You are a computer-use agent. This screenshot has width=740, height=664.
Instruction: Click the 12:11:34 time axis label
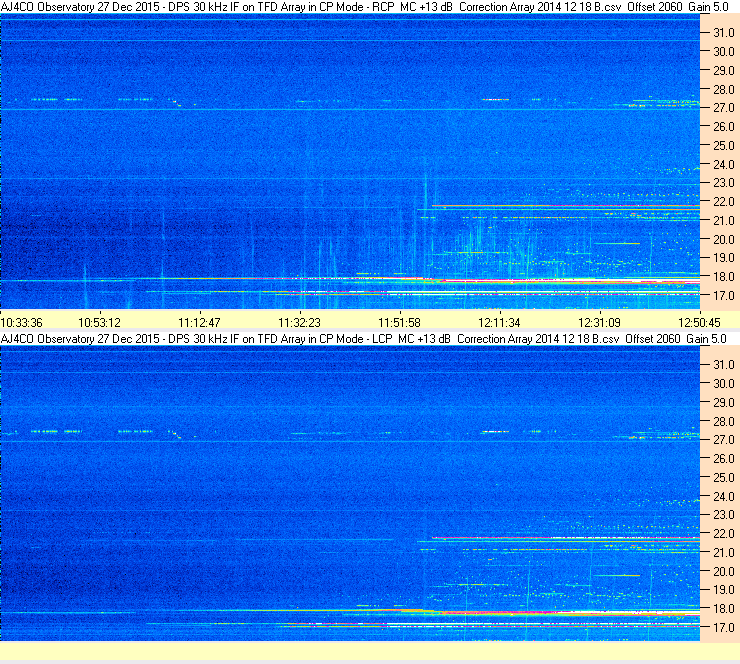(x=499, y=323)
